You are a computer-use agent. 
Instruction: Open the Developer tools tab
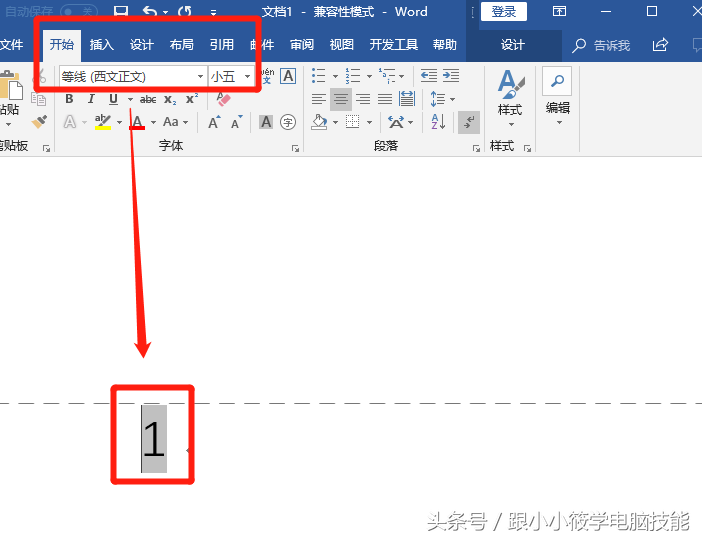coord(394,45)
